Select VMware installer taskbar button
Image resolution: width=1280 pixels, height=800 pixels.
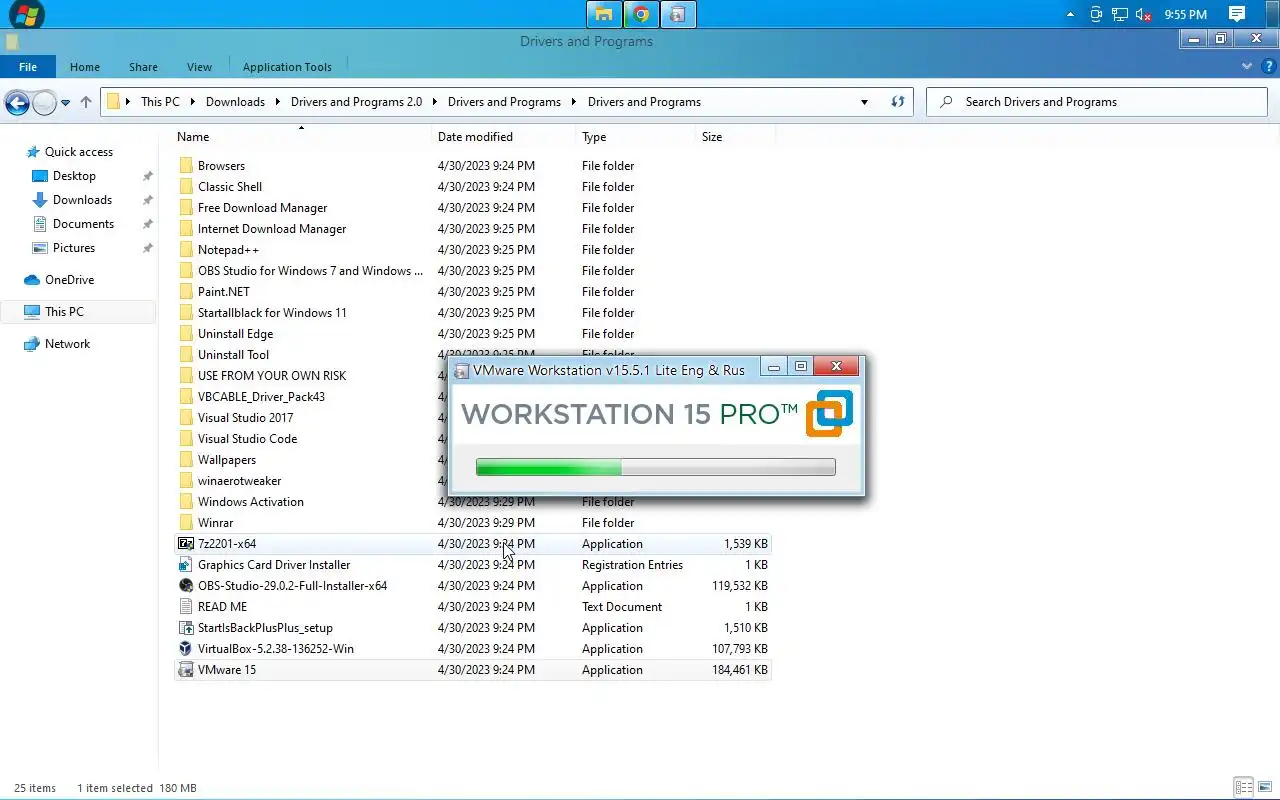pos(678,14)
